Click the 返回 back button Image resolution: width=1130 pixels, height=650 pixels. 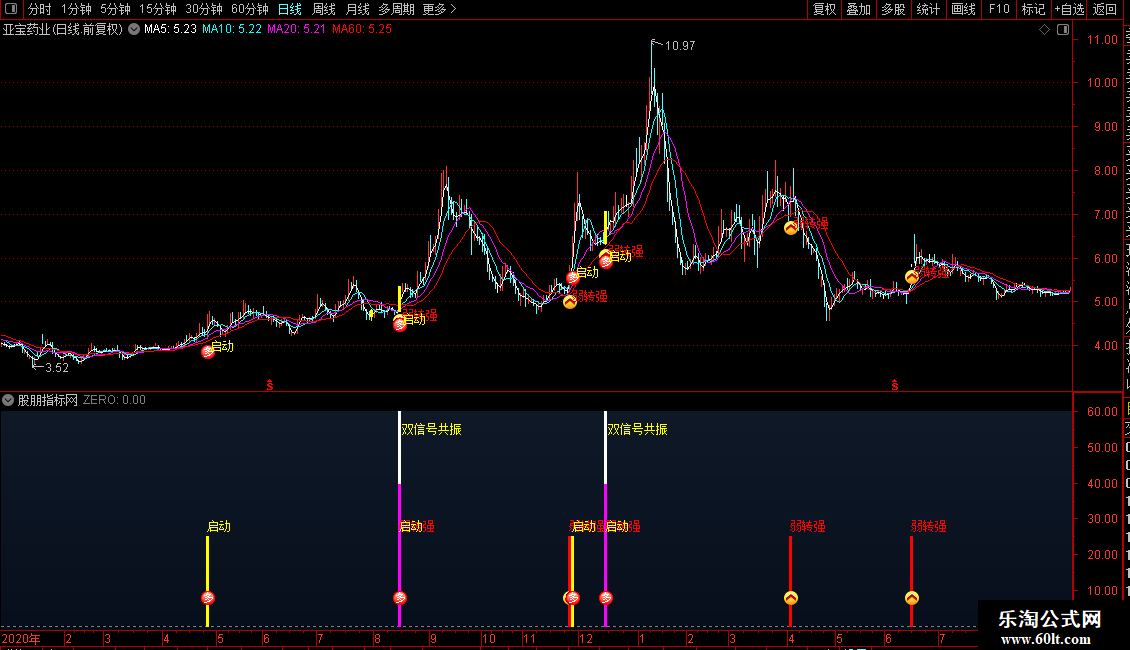[1105, 9]
